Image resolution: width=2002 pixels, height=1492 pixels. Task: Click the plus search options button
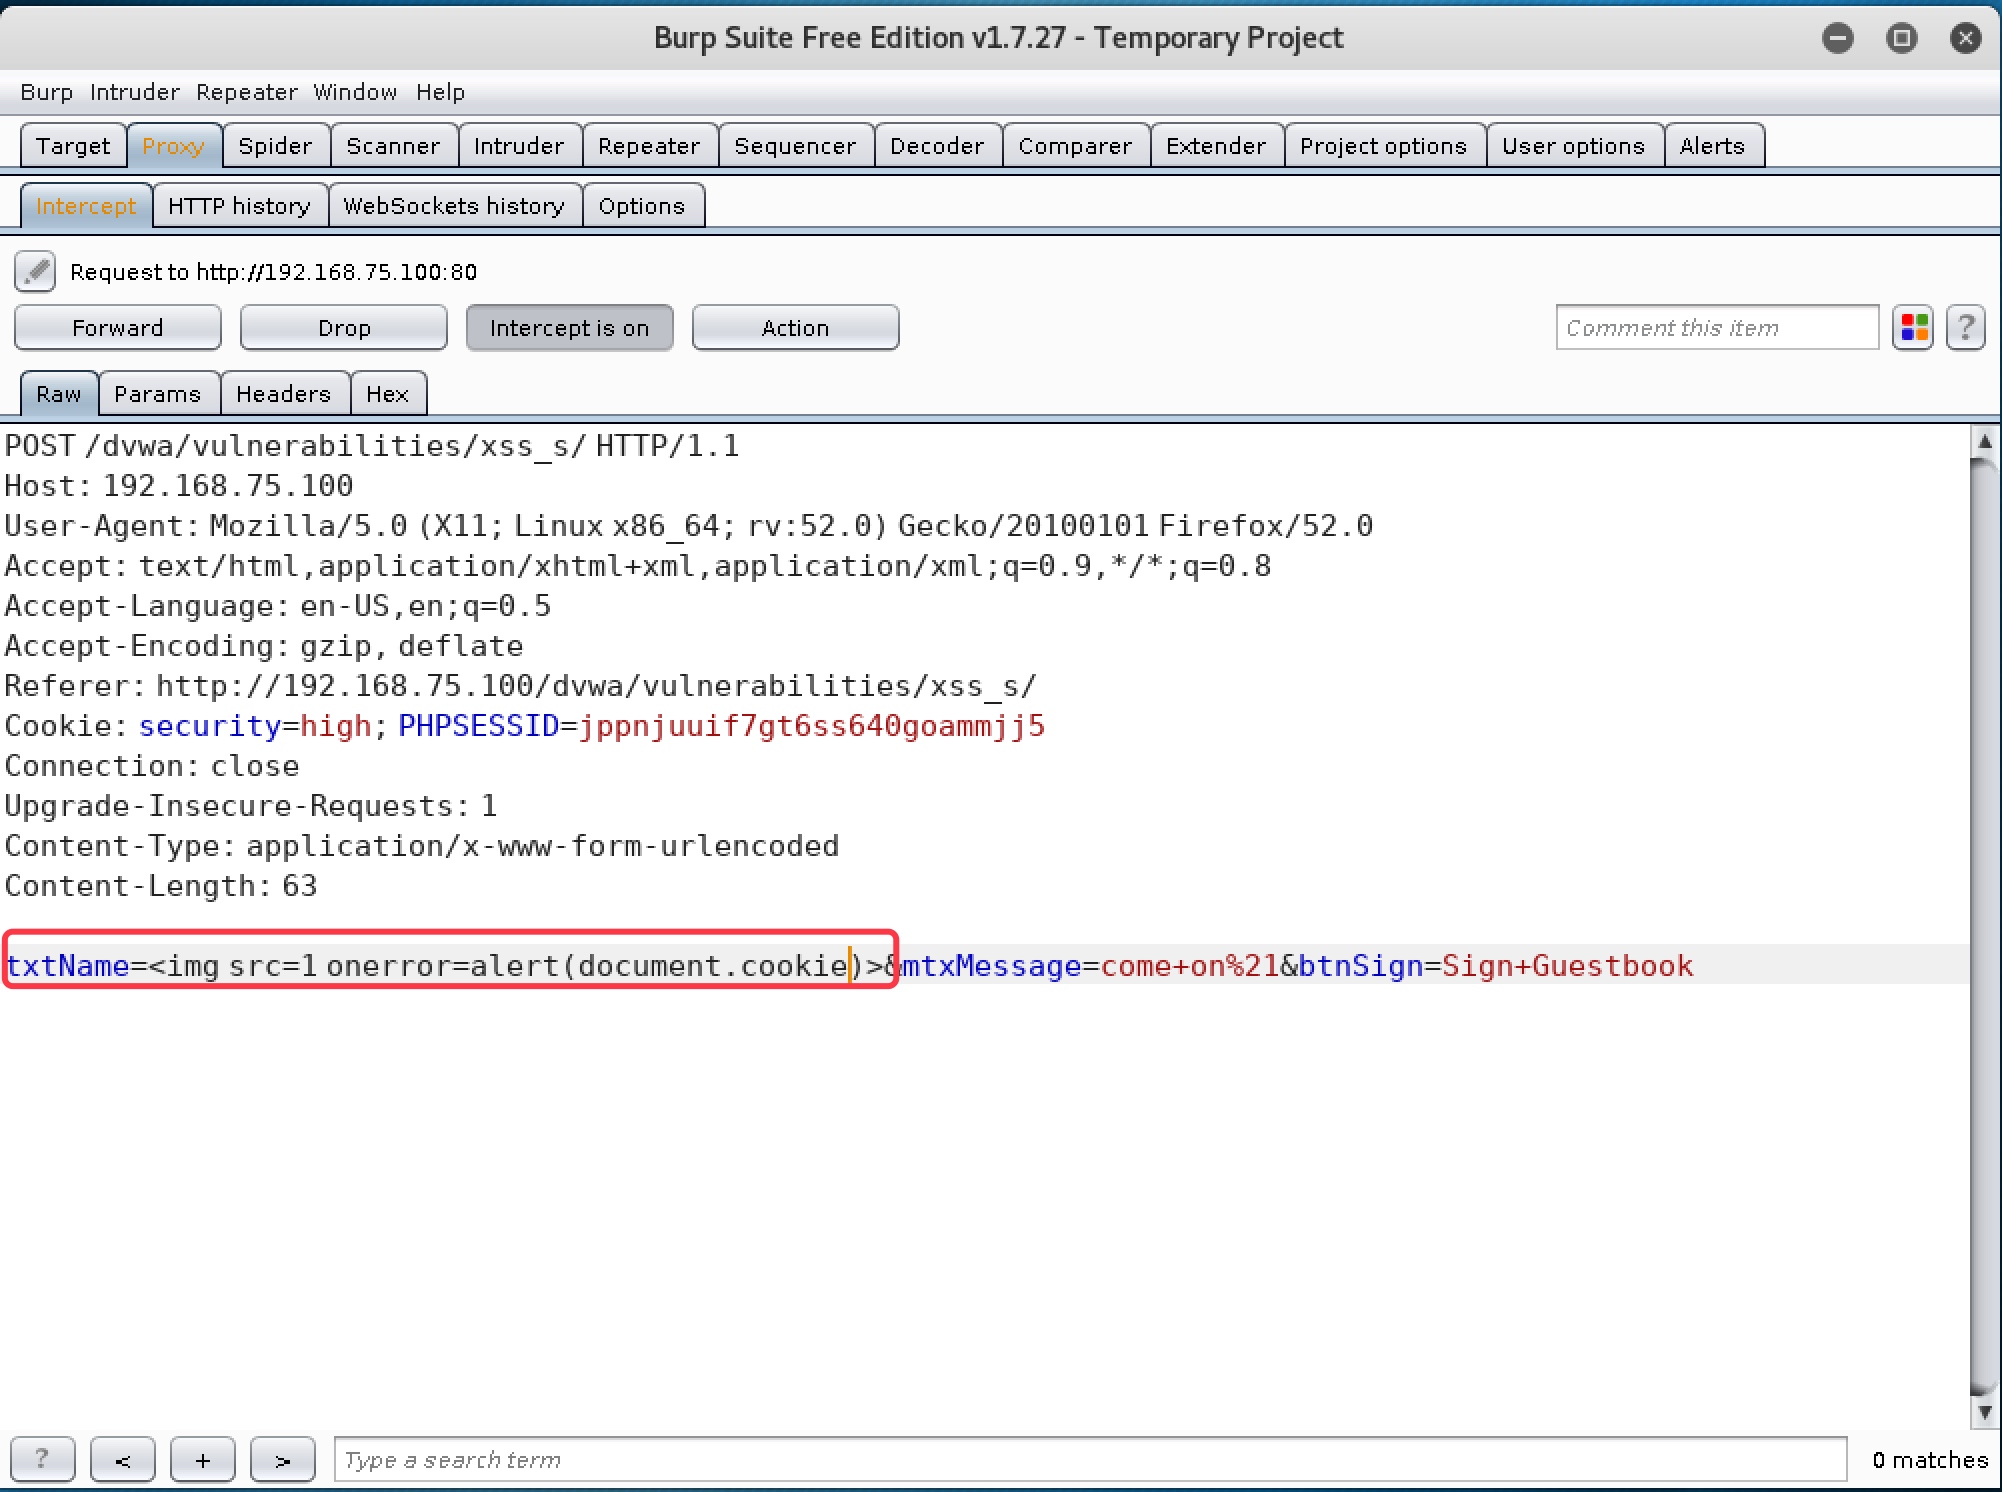click(x=203, y=1459)
